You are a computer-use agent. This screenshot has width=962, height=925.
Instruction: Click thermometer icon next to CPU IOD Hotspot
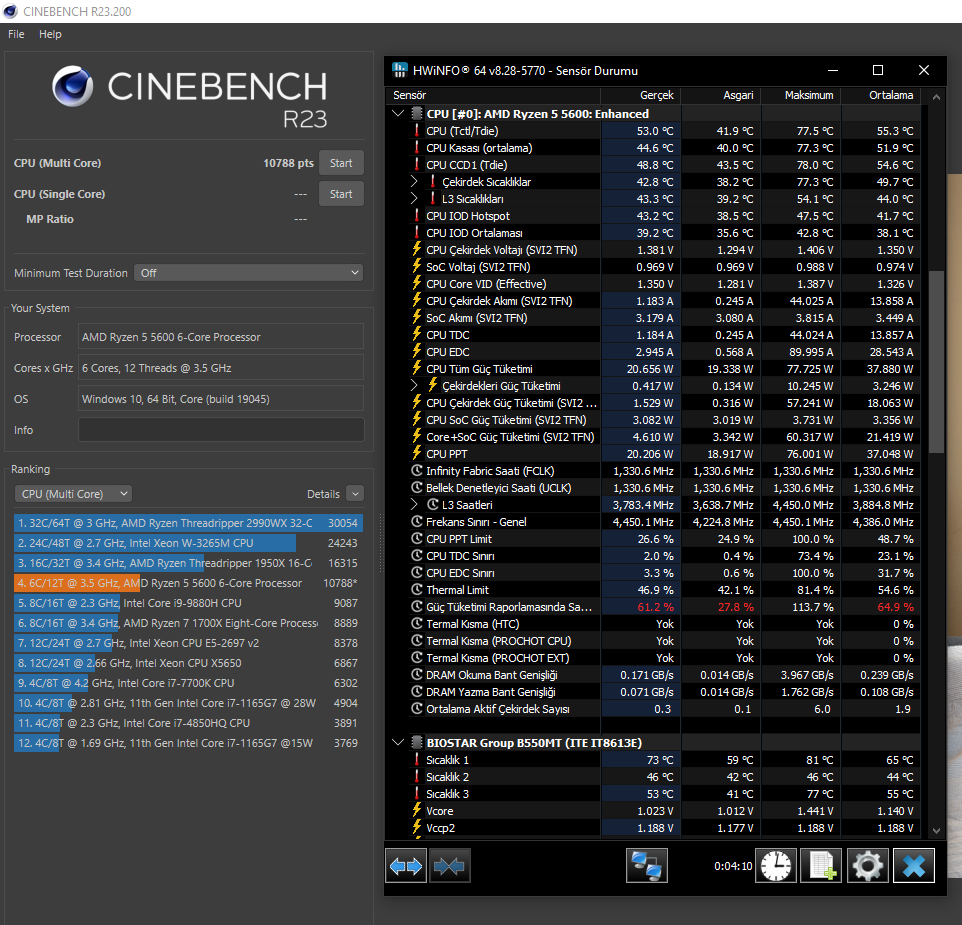pyautogui.click(x=417, y=215)
